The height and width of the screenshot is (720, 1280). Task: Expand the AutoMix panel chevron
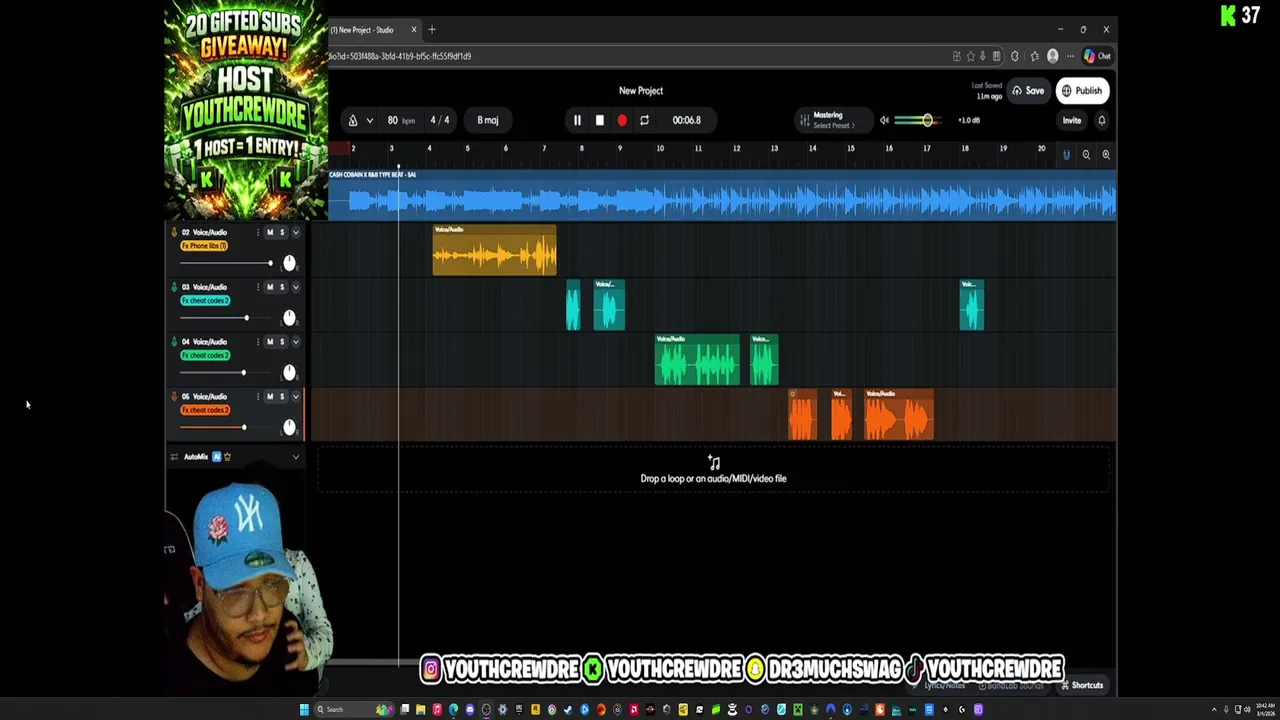pyautogui.click(x=295, y=457)
